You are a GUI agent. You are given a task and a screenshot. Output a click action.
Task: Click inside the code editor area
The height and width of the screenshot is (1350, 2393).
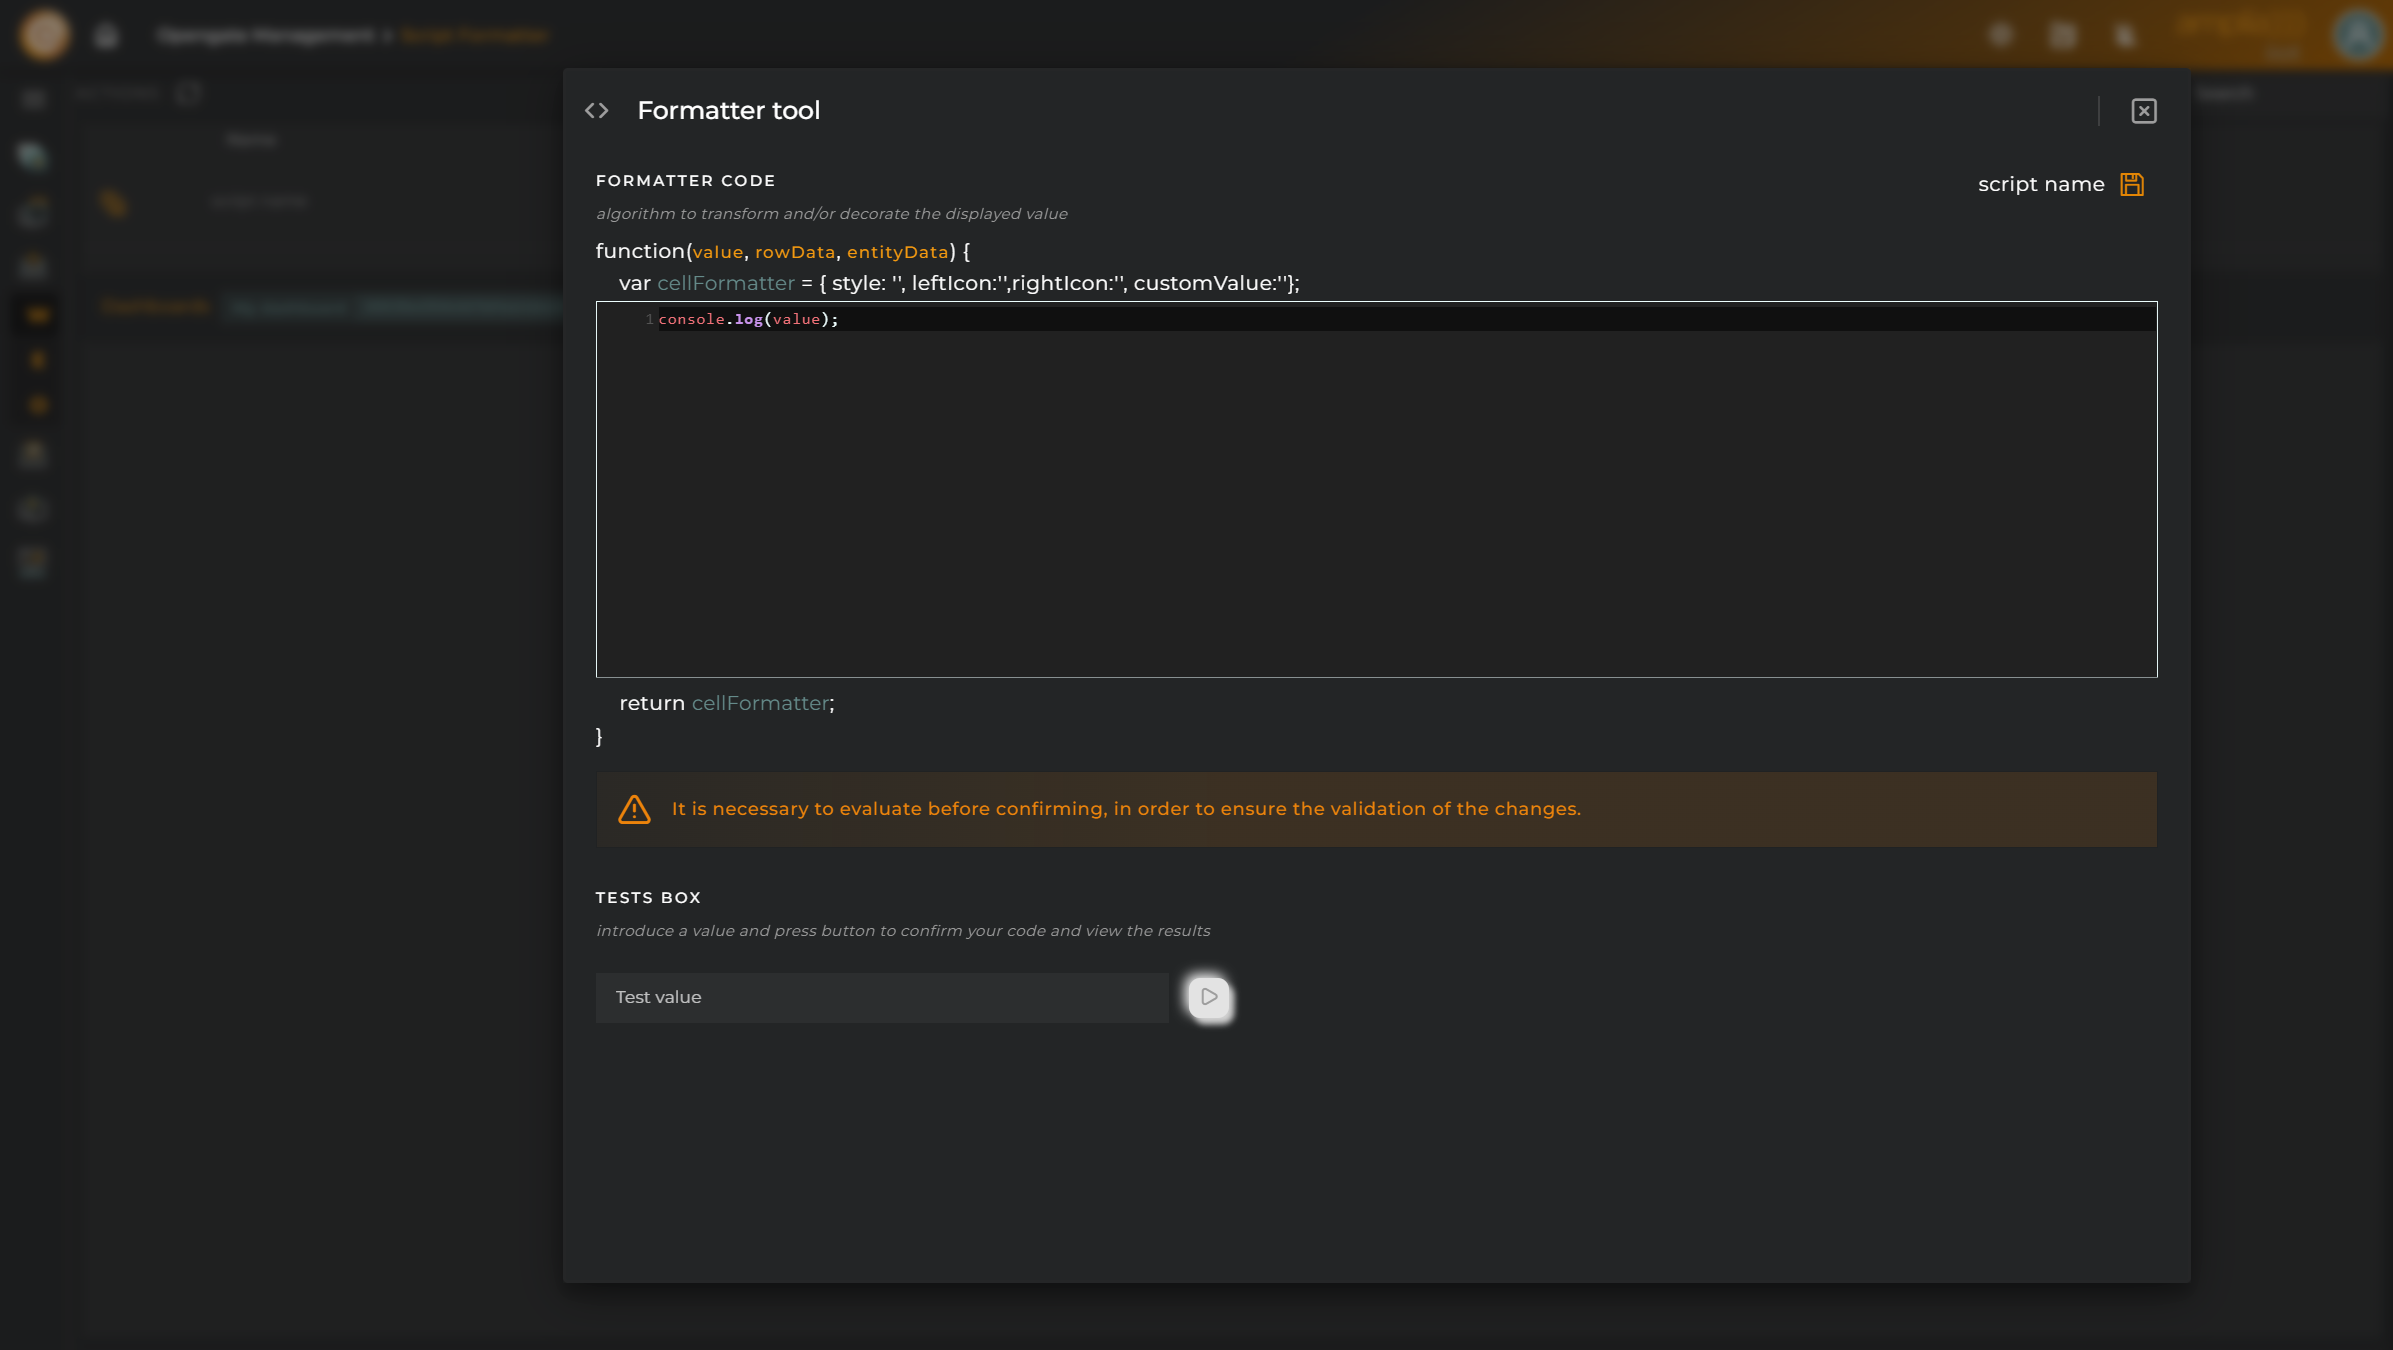point(1376,489)
